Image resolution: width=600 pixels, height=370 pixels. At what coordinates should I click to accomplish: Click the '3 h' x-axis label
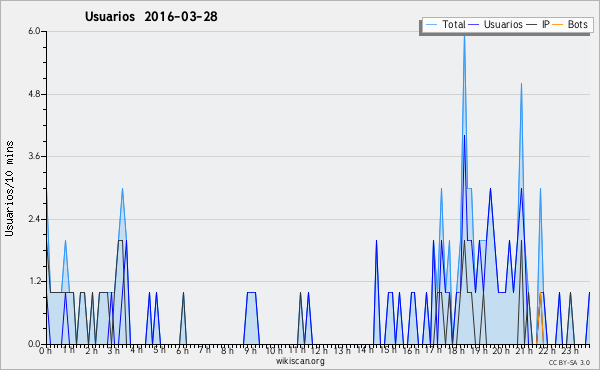point(113,350)
